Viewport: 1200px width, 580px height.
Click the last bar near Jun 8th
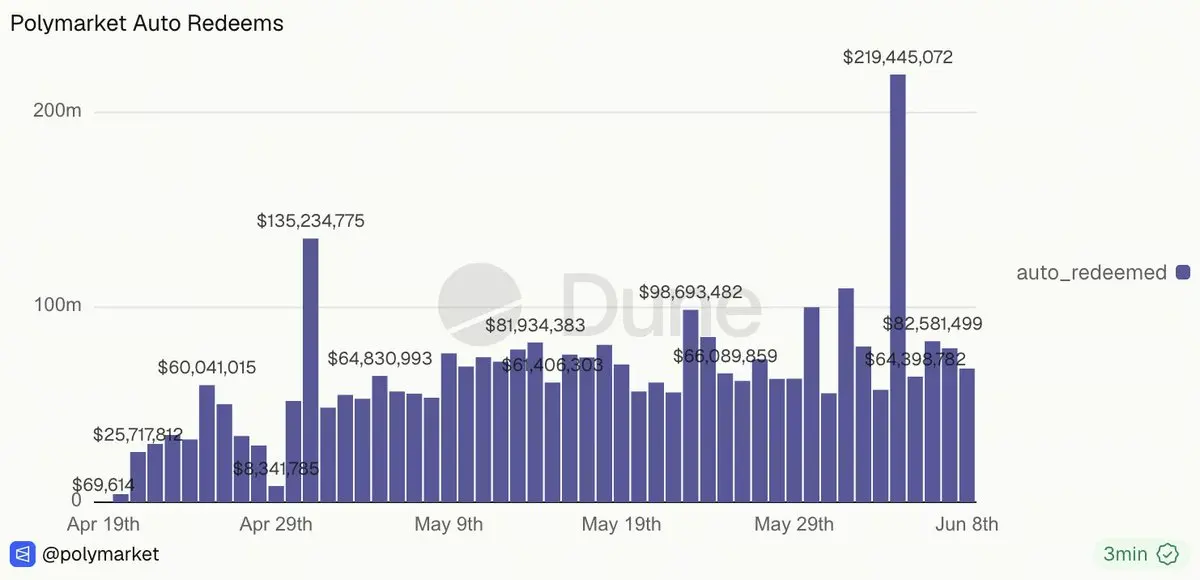click(967, 435)
